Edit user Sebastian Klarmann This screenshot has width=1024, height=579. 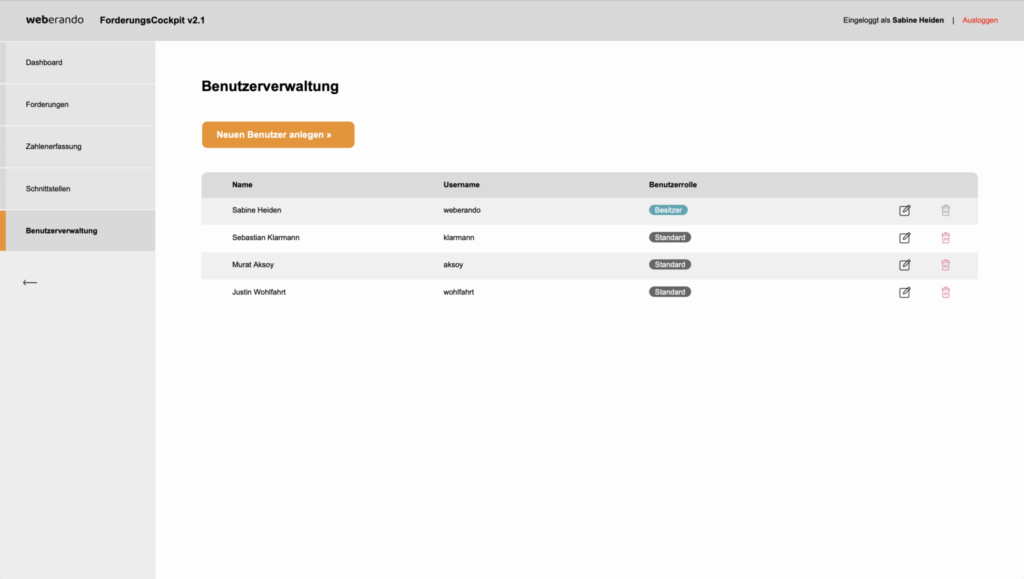(905, 238)
